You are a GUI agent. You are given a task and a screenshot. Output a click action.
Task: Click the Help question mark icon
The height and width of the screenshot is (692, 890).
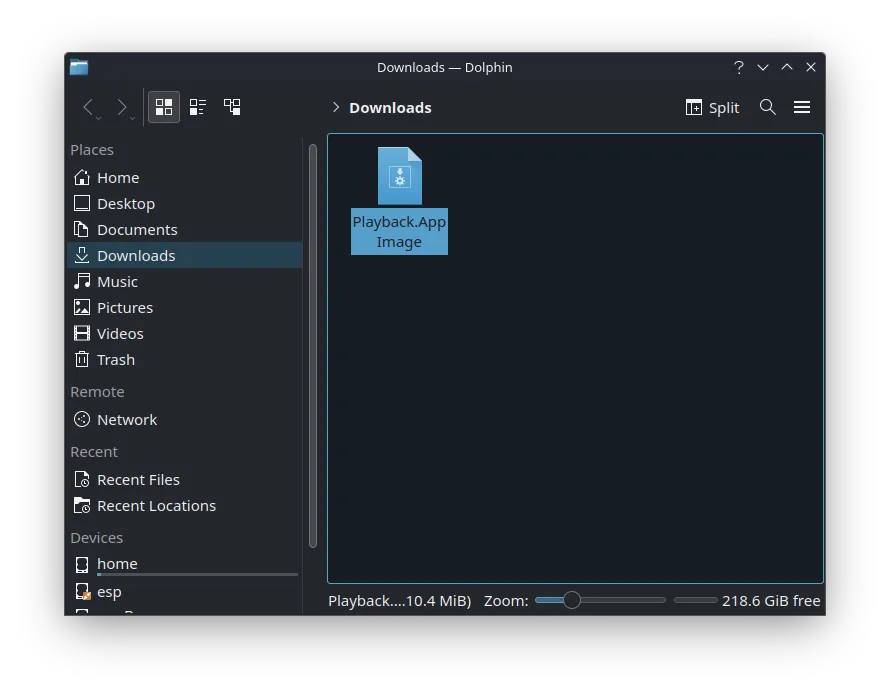point(738,67)
